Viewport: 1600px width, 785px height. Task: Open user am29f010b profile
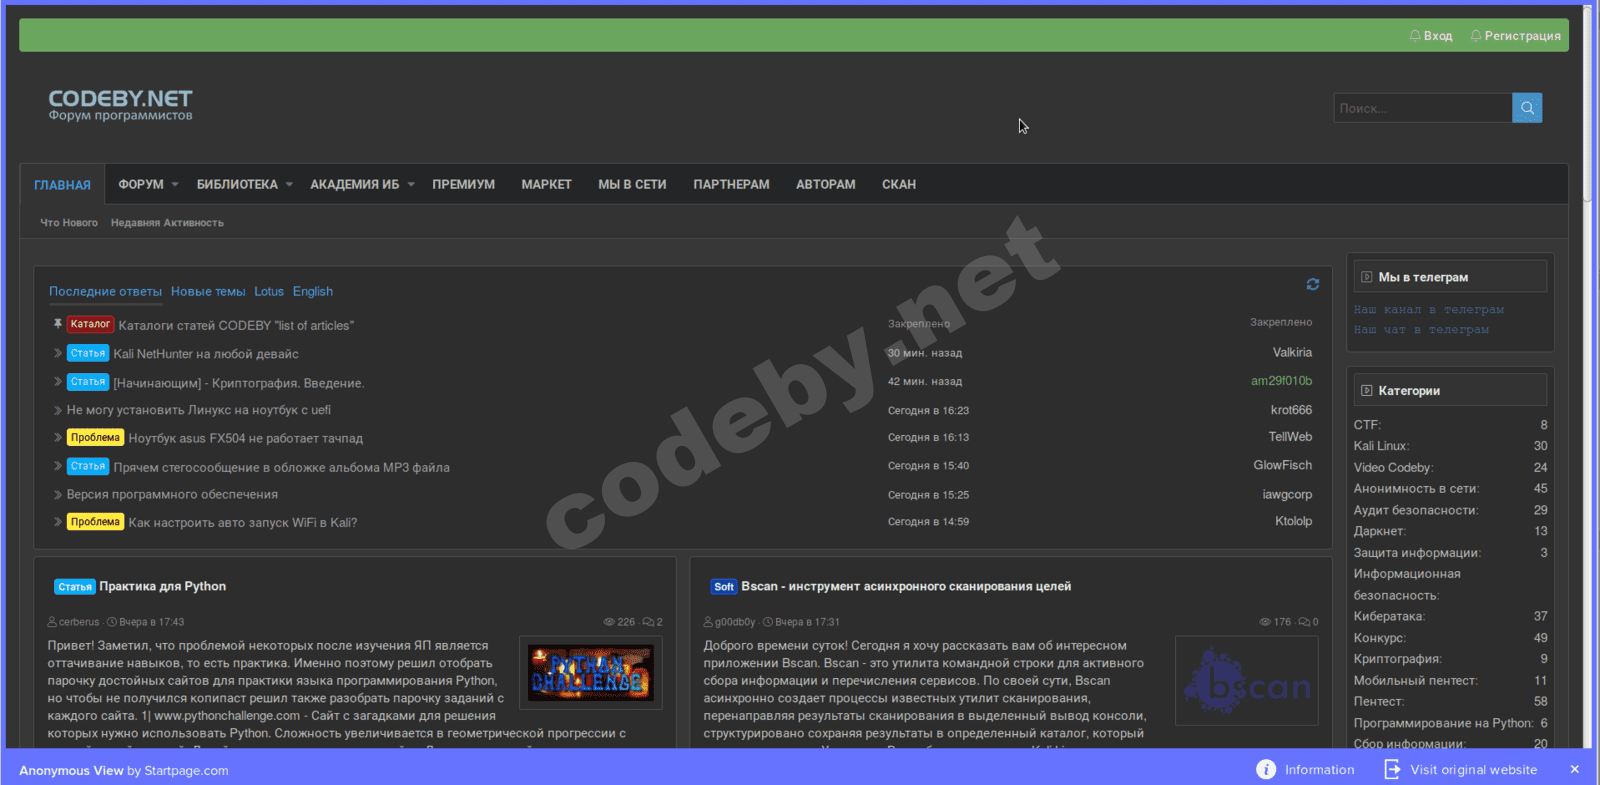[x=1281, y=381]
